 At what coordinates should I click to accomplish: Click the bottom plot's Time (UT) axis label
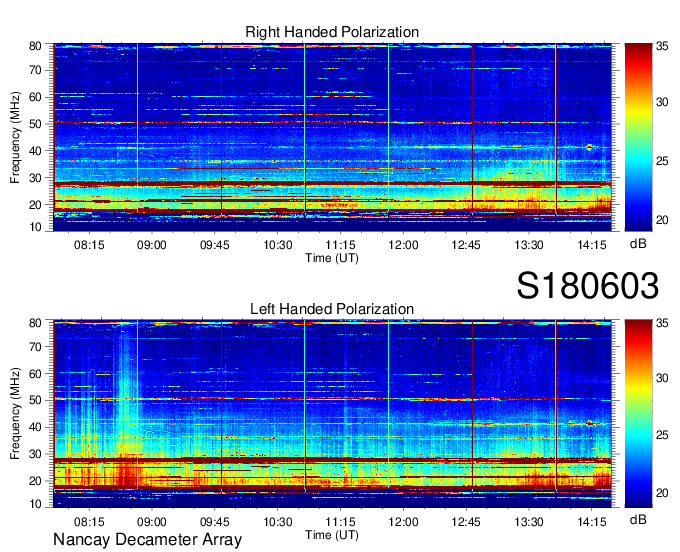point(332,535)
